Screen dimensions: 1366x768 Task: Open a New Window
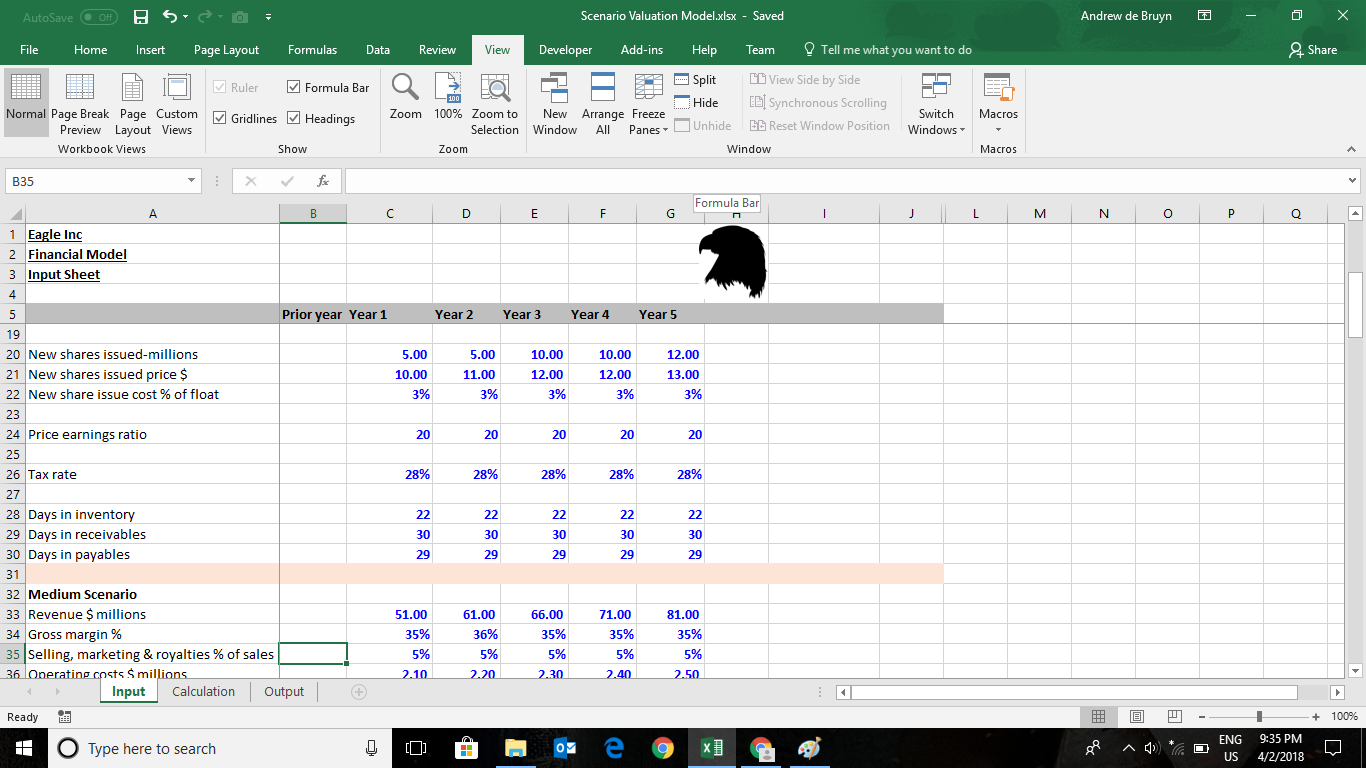555,104
